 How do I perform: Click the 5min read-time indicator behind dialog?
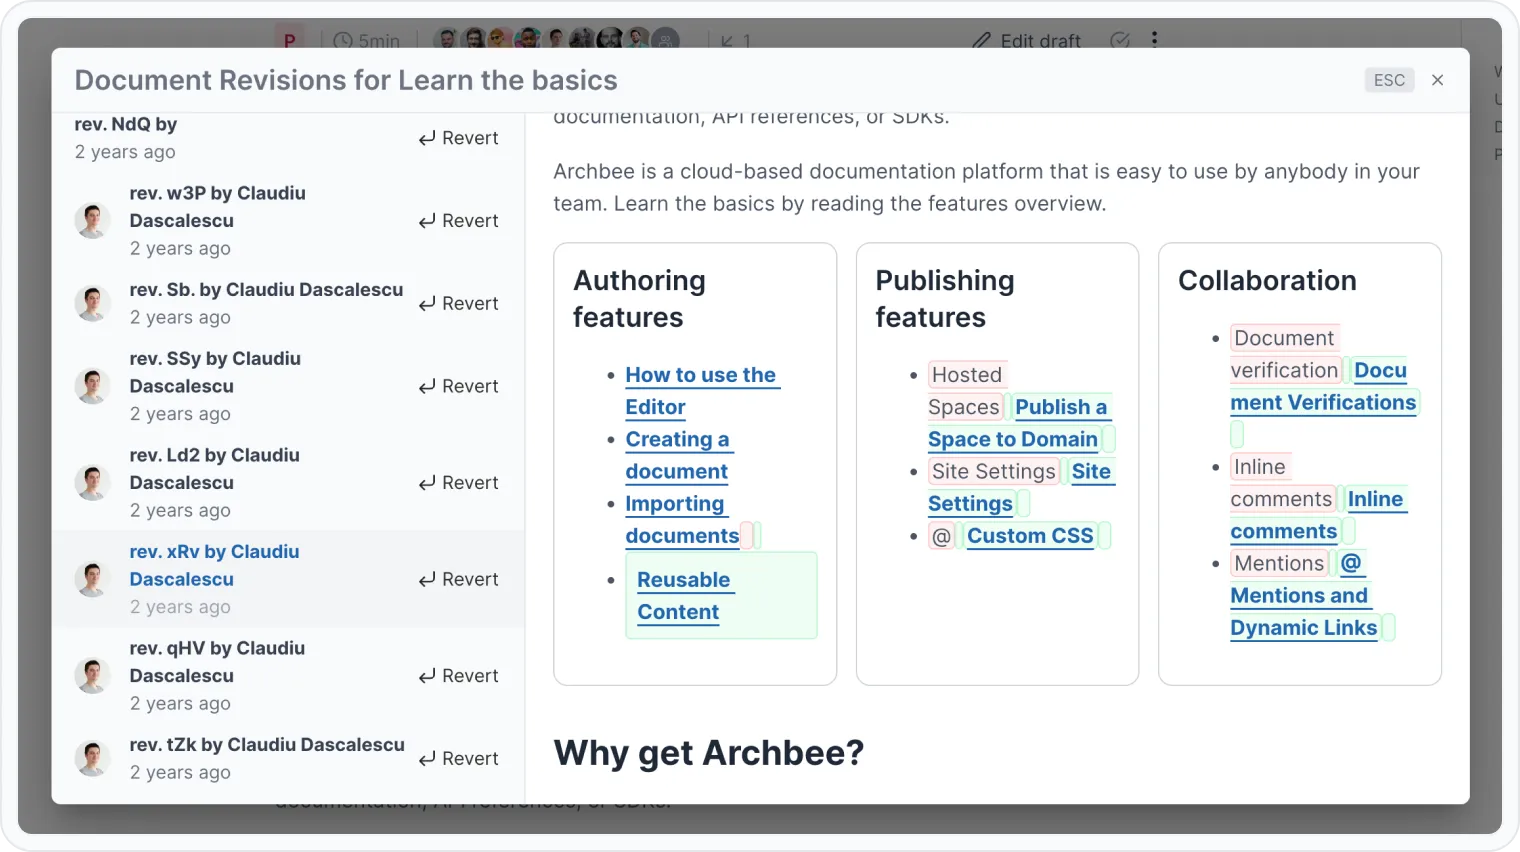click(367, 40)
